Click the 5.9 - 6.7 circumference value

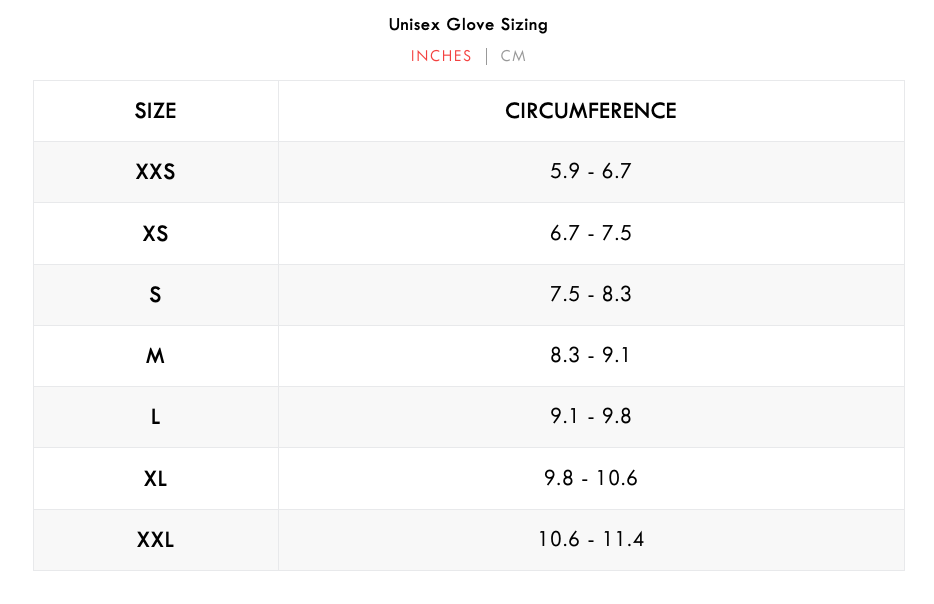(x=590, y=172)
